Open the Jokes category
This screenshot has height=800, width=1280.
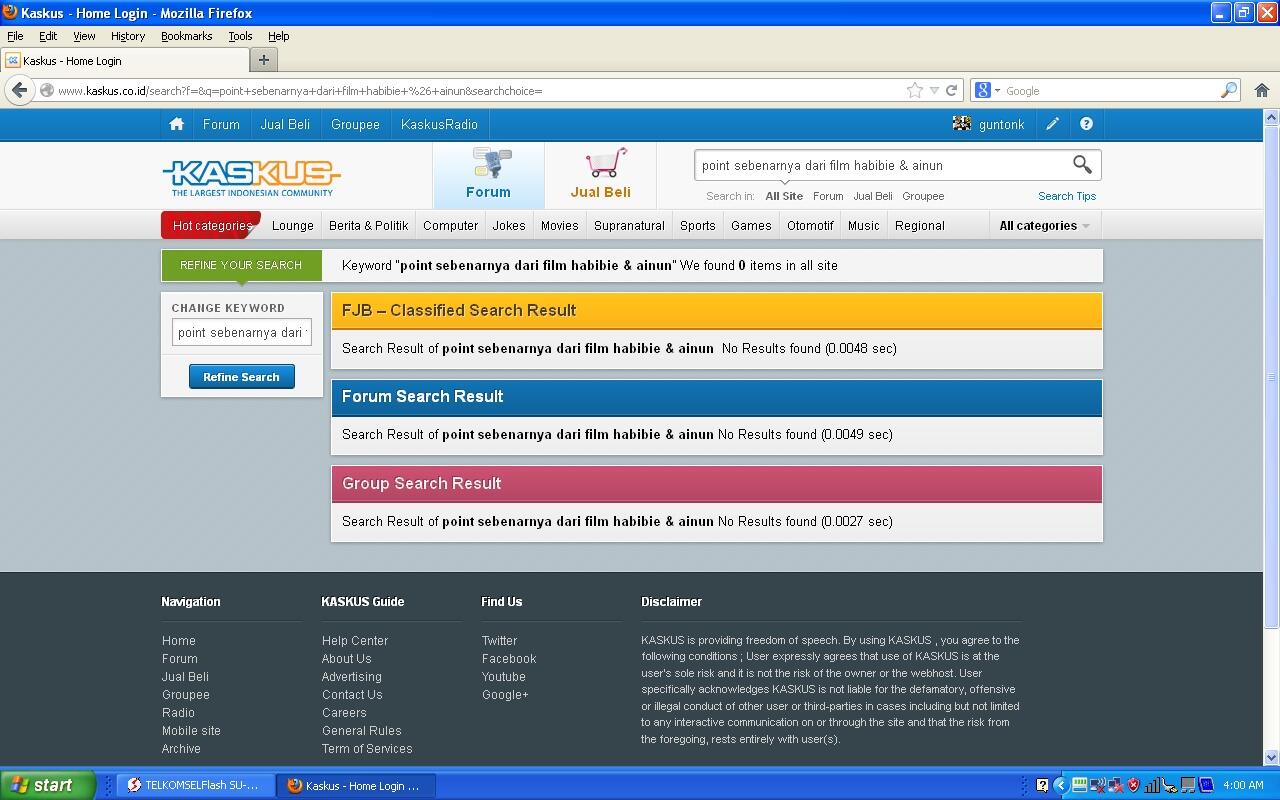tap(509, 225)
